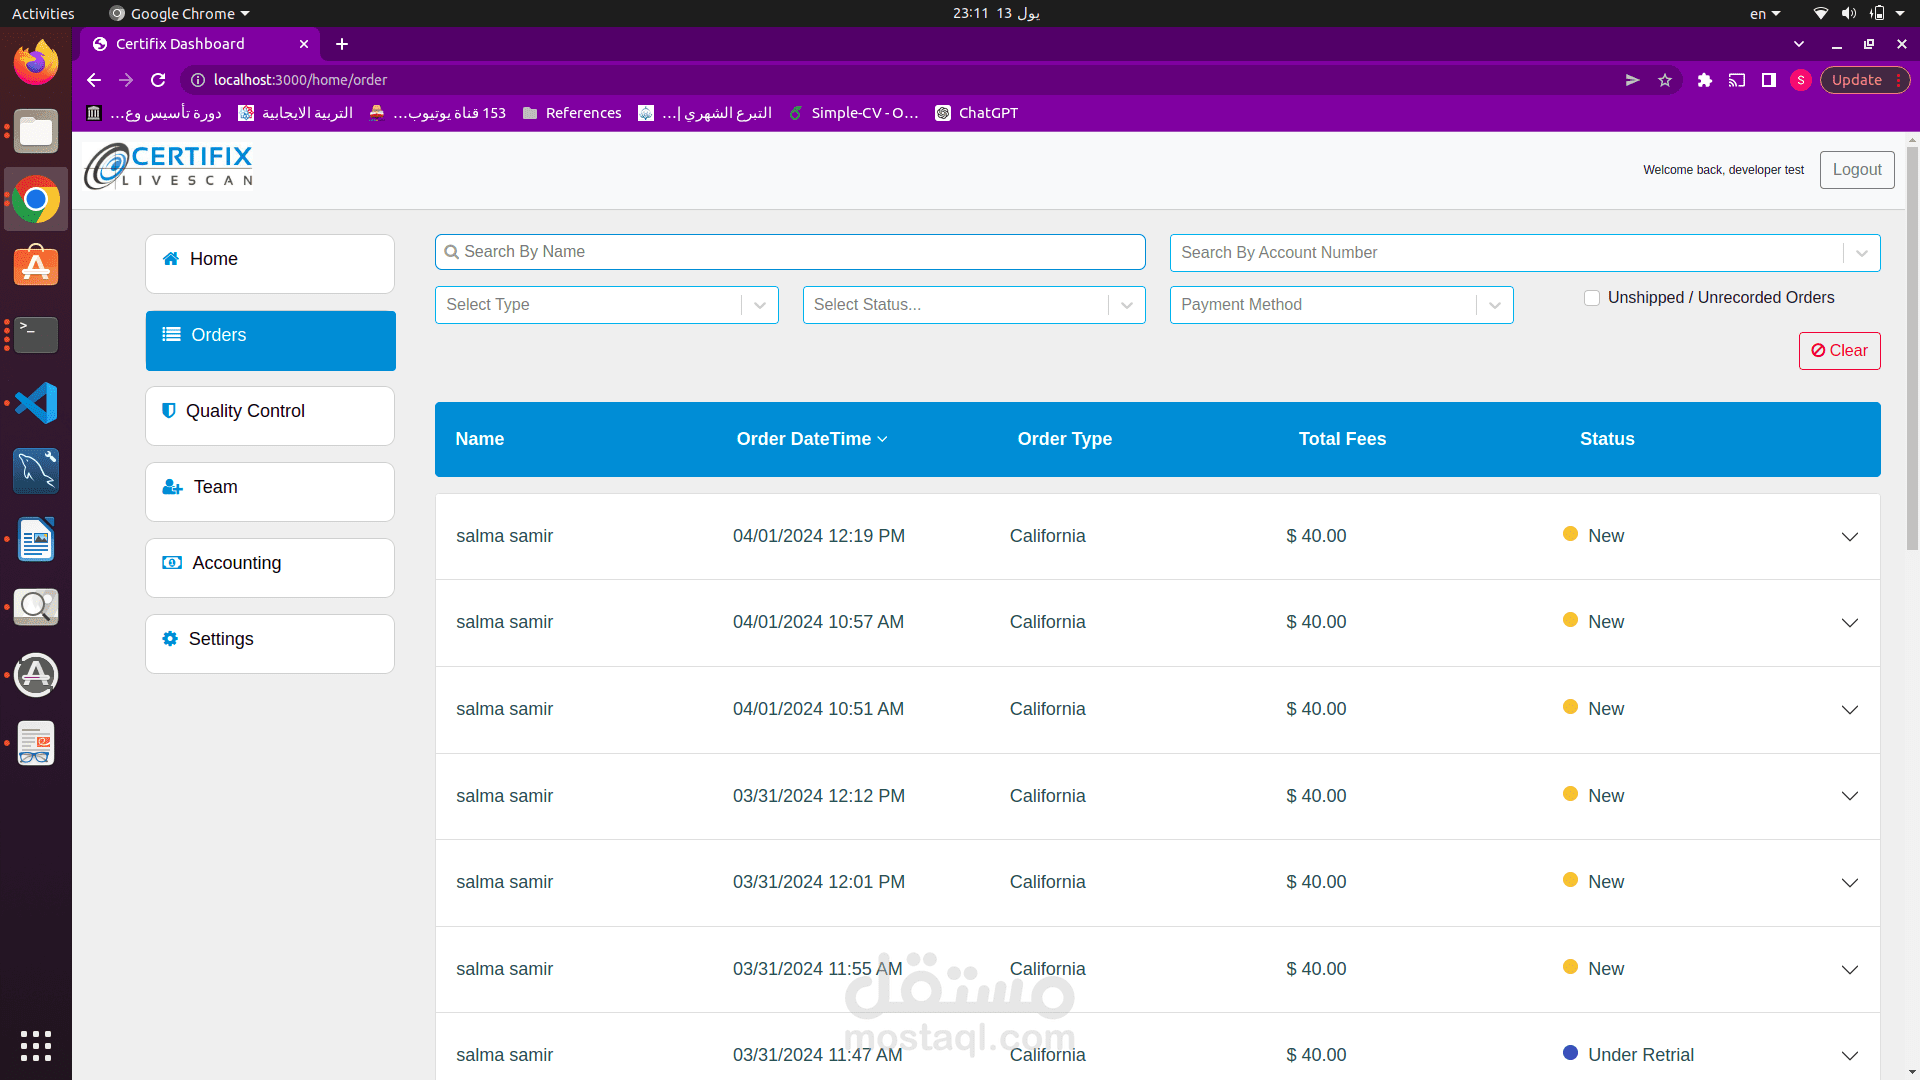Bookmark this page with the star icon
The height and width of the screenshot is (1080, 1920).
click(x=1665, y=80)
